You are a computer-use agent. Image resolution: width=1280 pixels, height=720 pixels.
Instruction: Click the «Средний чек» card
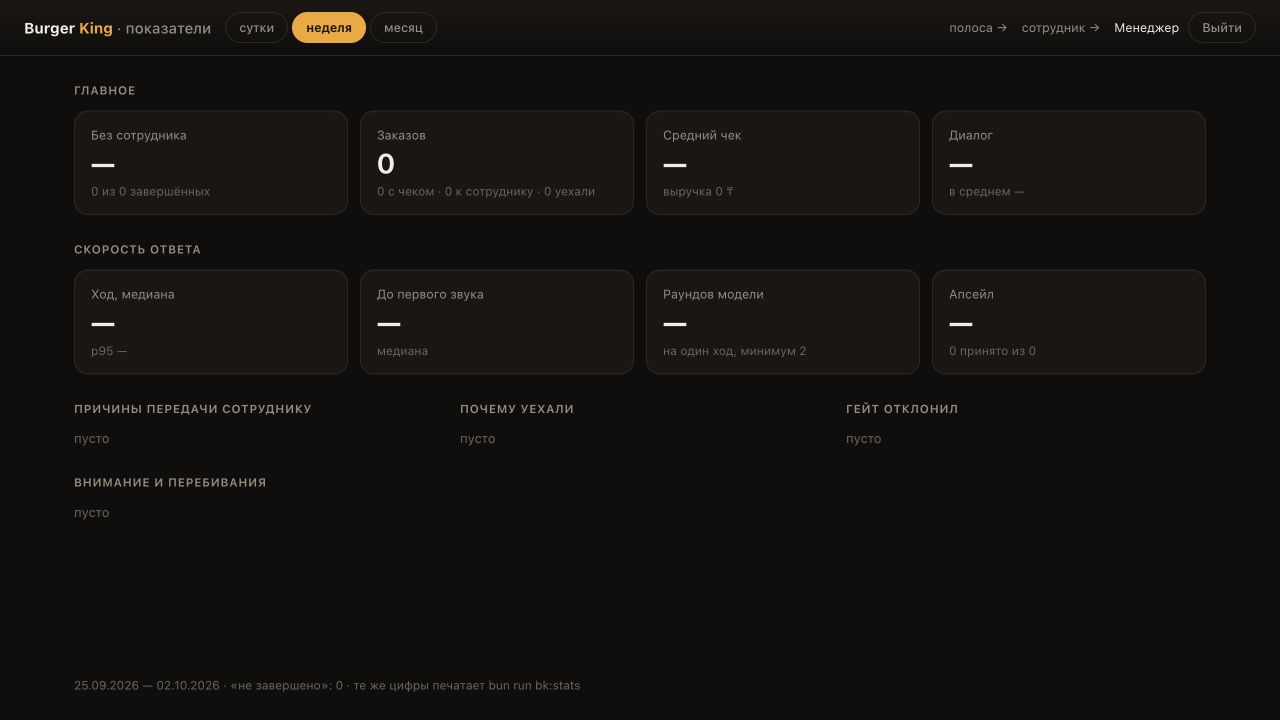coord(783,163)
